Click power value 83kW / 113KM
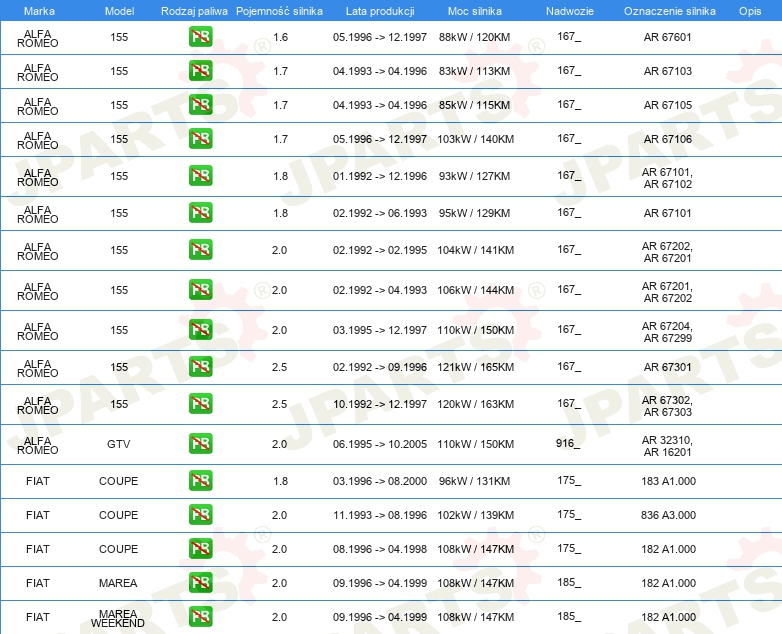Viewport: 782px width, 634px height. 474,71
